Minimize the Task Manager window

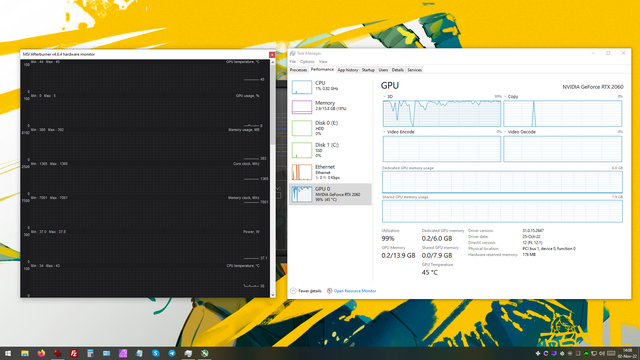pyautogui.click(x=593, y=53)
